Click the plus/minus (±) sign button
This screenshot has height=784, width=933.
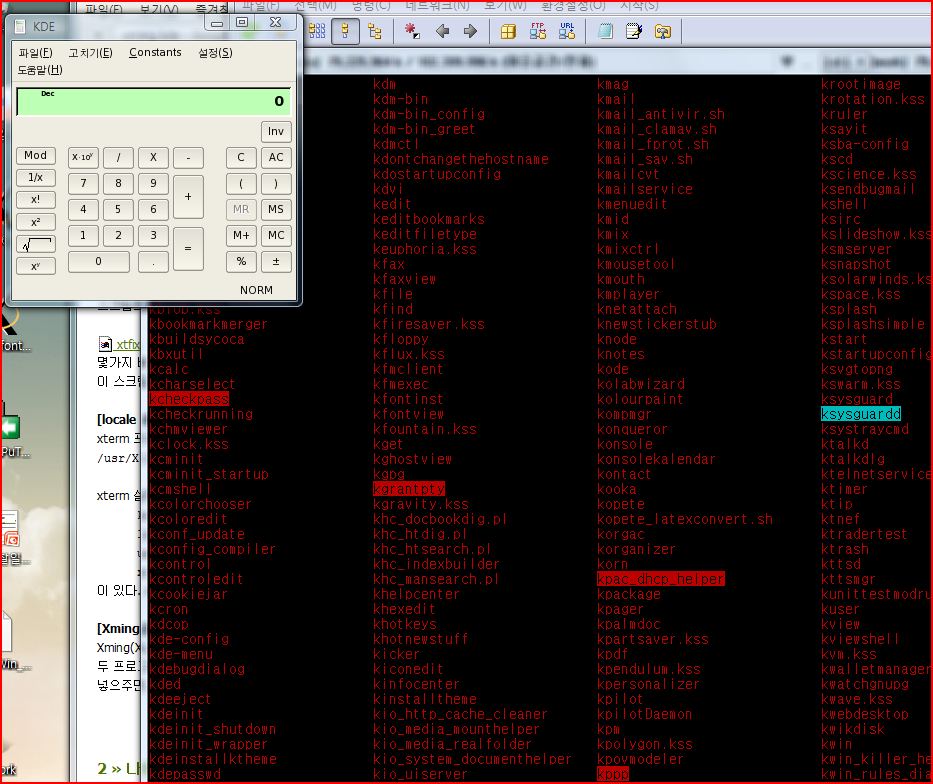click(x=276, y=262)
